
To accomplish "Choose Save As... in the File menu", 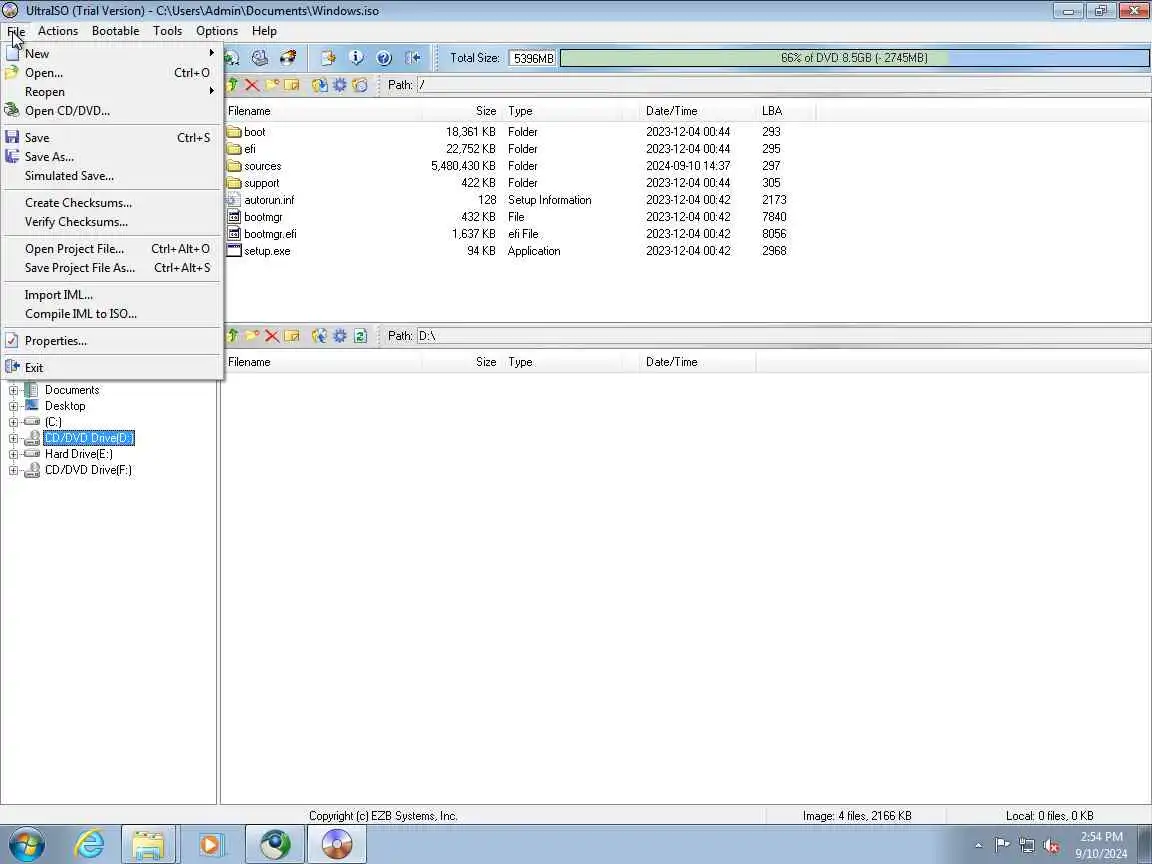I will coord(112,156).
